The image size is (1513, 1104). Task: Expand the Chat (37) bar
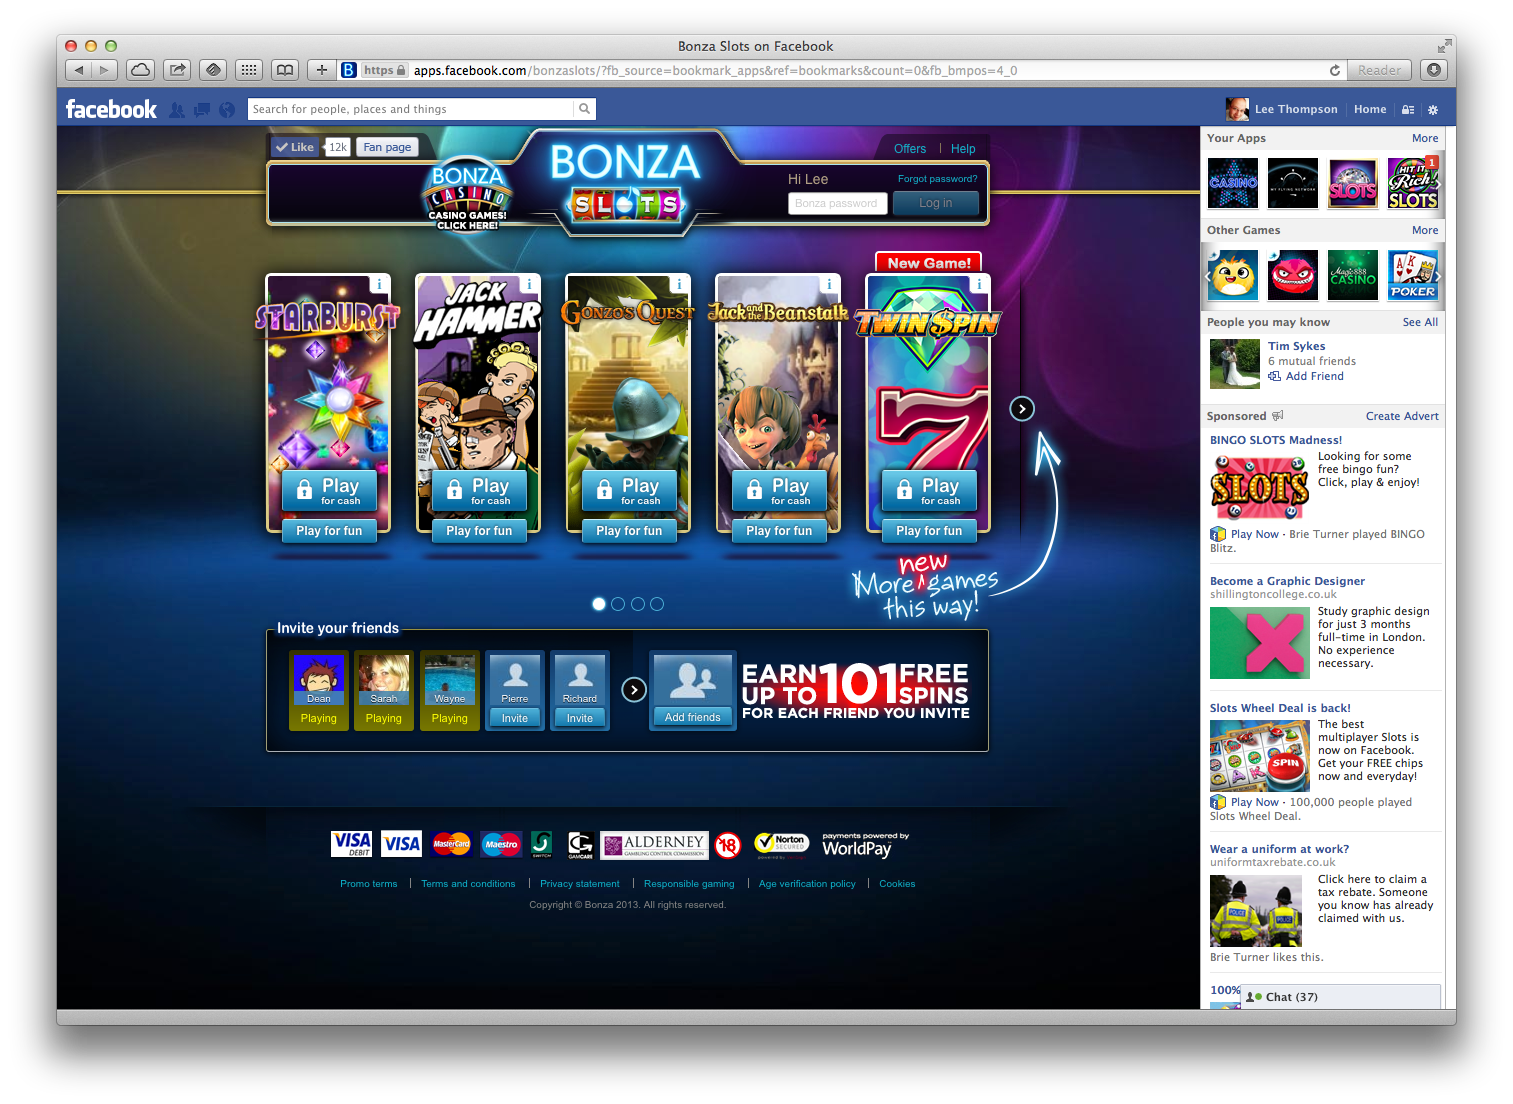pyautogui.click(x=1340, y=997)
